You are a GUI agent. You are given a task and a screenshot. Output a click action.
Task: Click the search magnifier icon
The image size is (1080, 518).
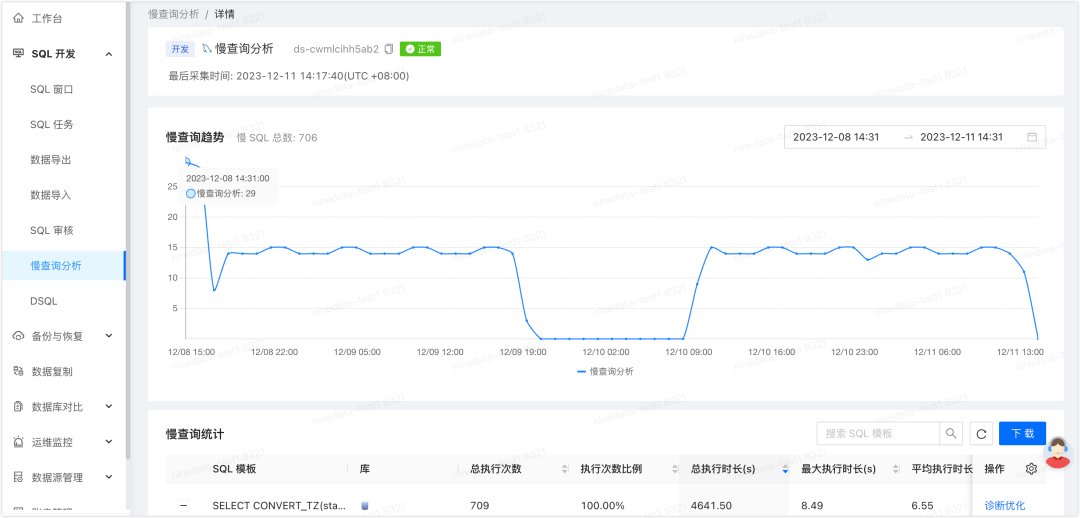click(x=951, y=433)
